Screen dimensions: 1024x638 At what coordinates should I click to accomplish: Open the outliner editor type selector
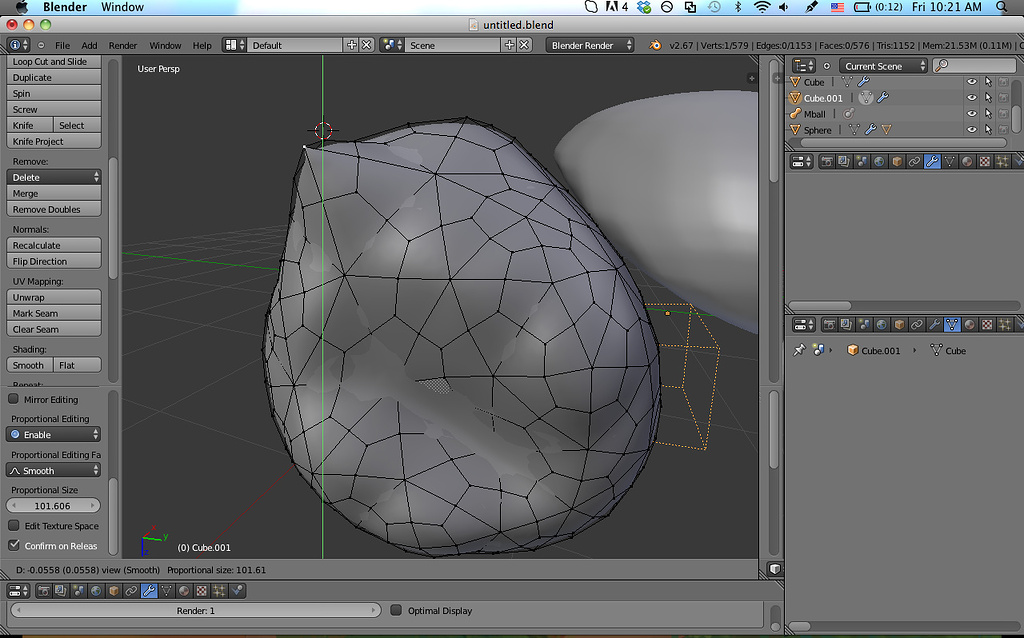click(x=804, y=66)
